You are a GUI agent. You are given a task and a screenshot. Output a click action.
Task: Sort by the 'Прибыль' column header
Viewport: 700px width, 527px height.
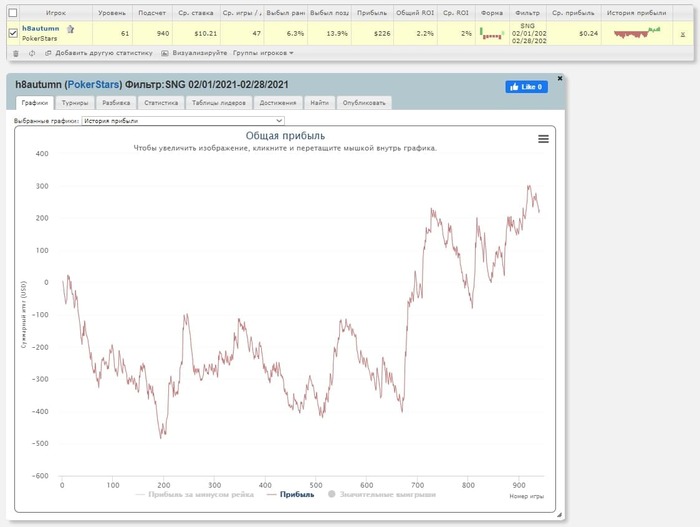[x=372, y=13]
